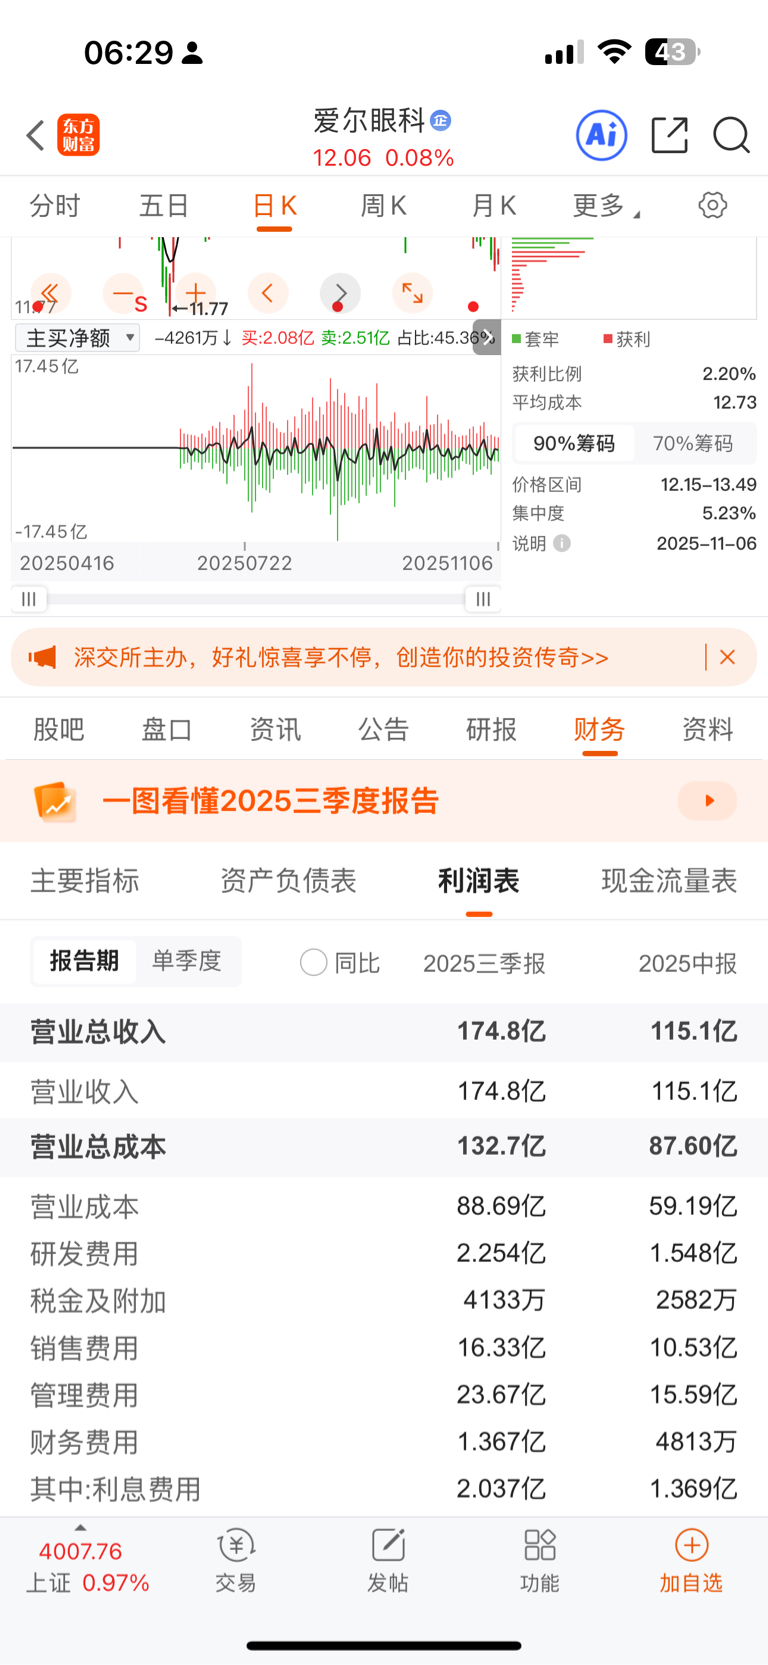Open the 股吧 tab
The image size is (768, 1665).
pyautogui.click(x=59, y=730)
